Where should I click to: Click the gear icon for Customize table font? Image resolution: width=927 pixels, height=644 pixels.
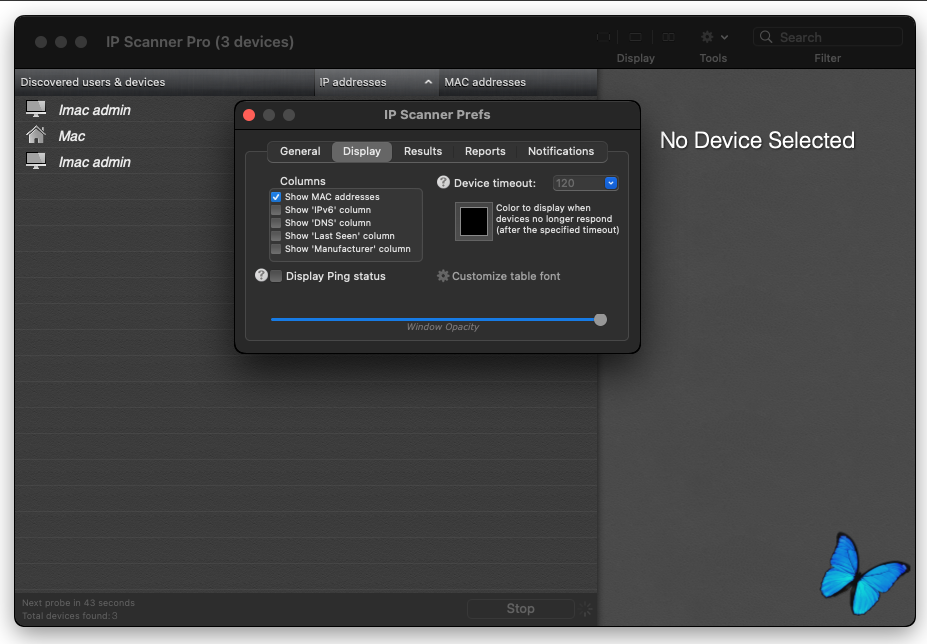[x=443, y=276]
